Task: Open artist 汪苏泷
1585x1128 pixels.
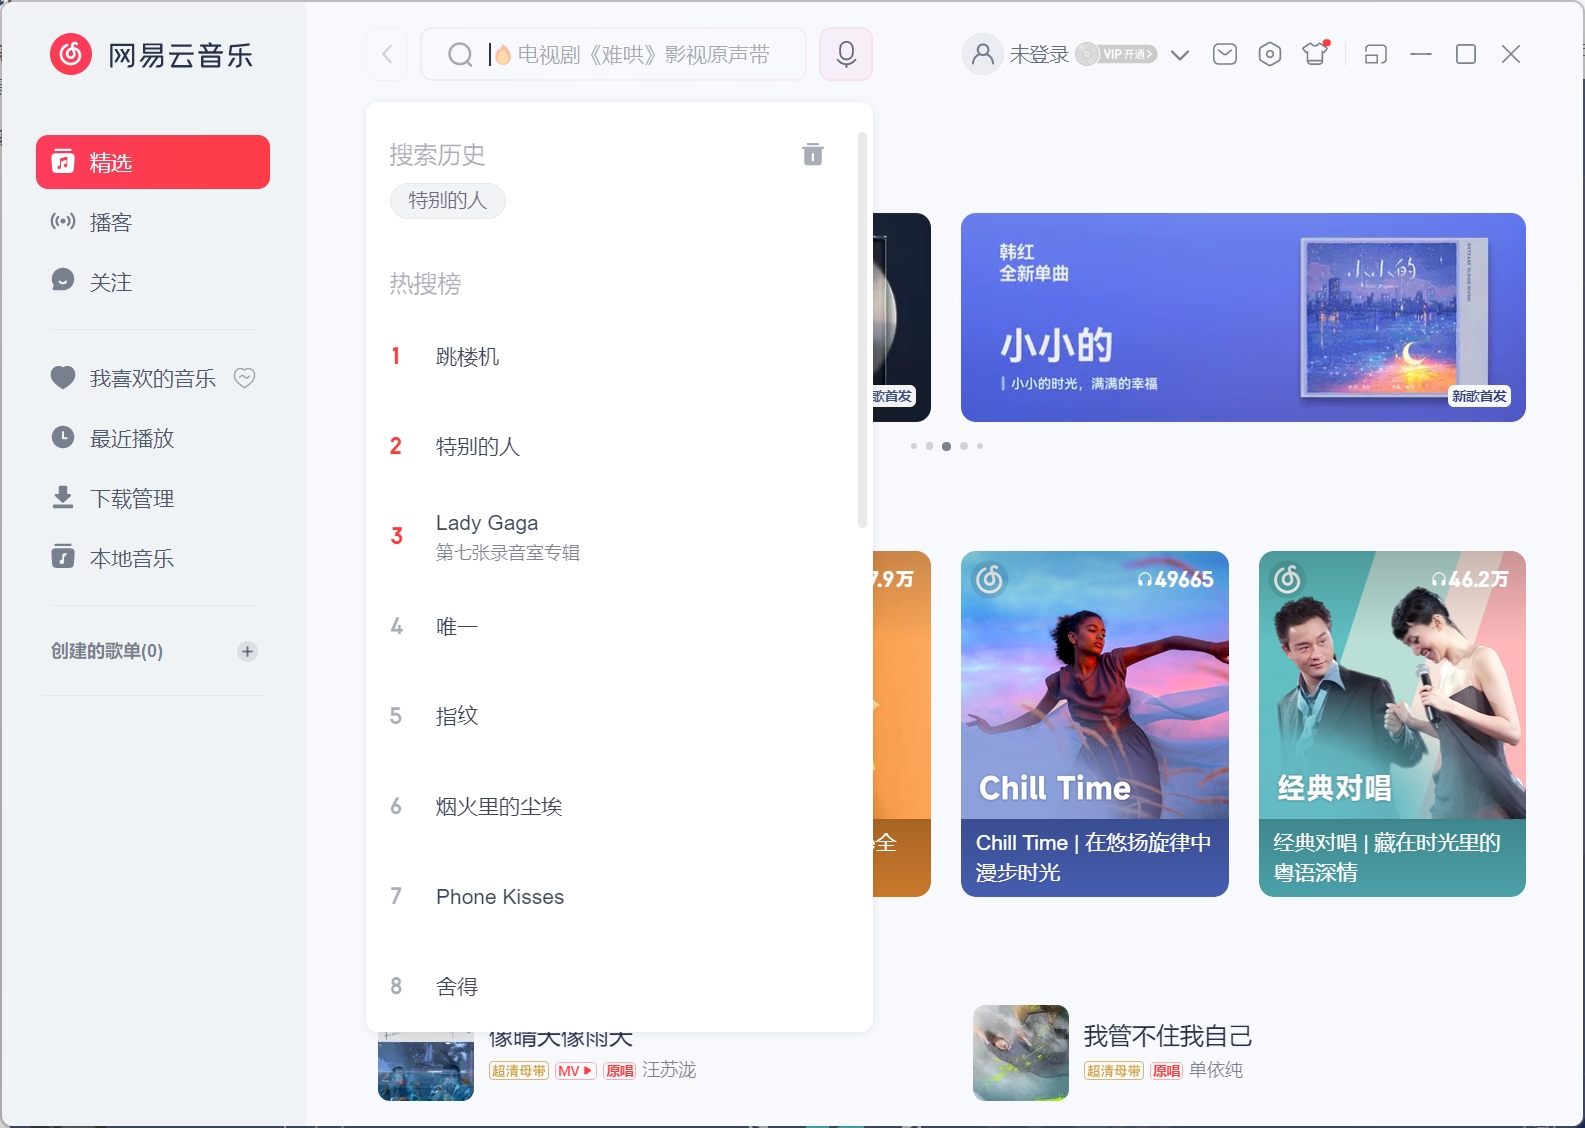Action: (x=669, y=1070)
